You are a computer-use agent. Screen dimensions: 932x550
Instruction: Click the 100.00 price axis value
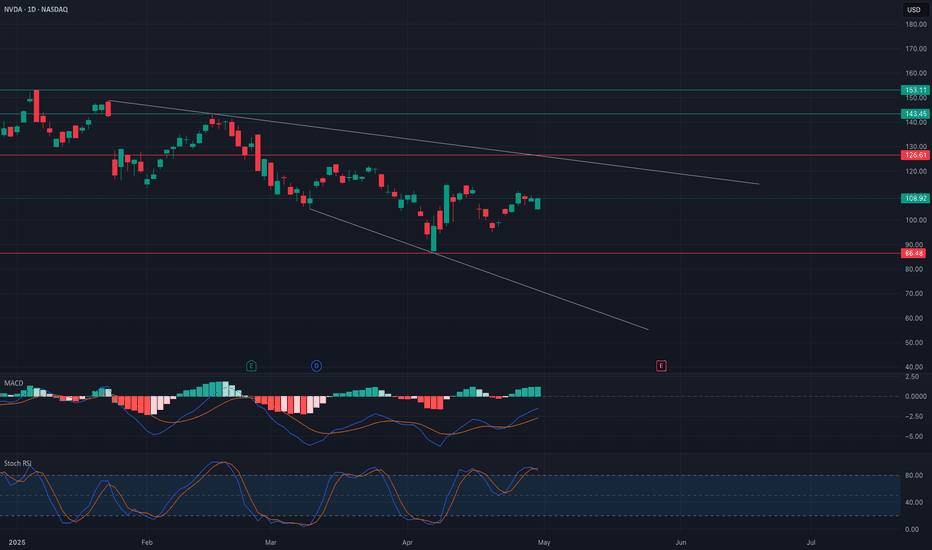[x=916, y=220]
